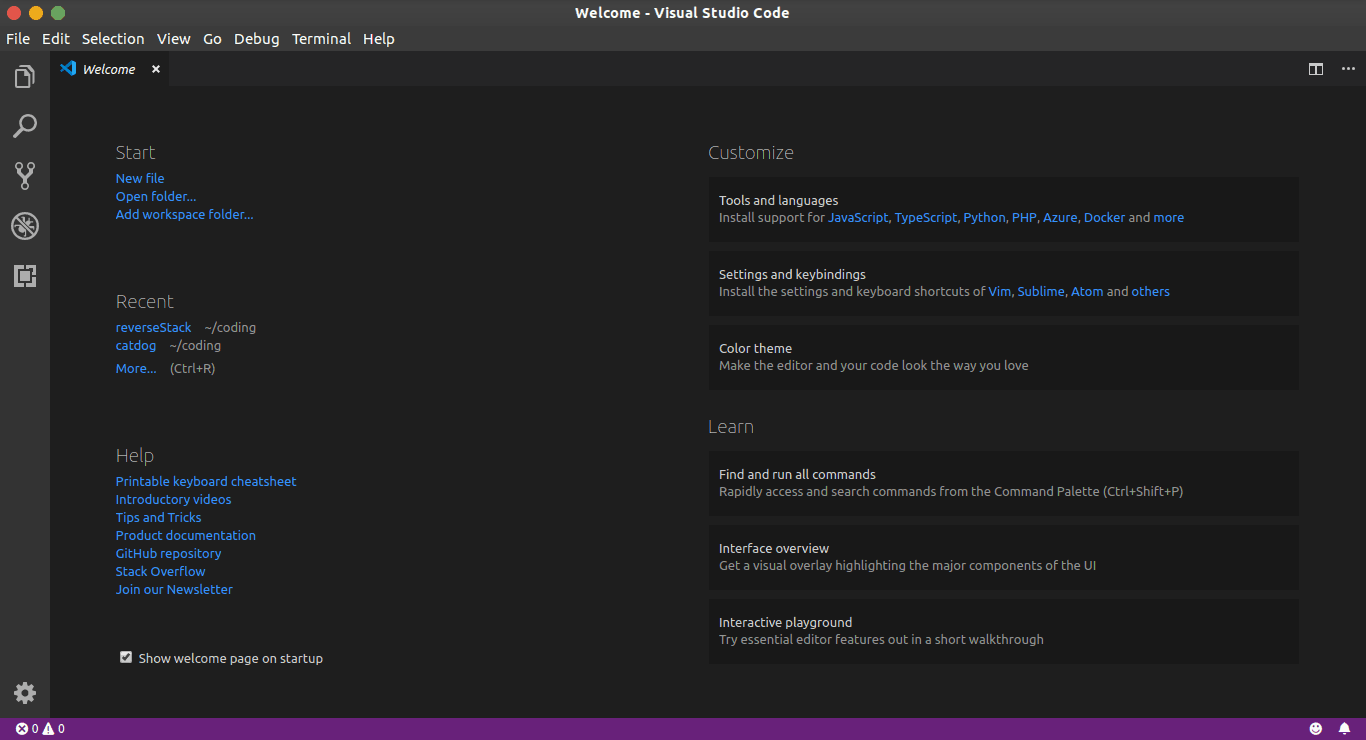Uncheck Show welcome page on startup

pos(126,657)
